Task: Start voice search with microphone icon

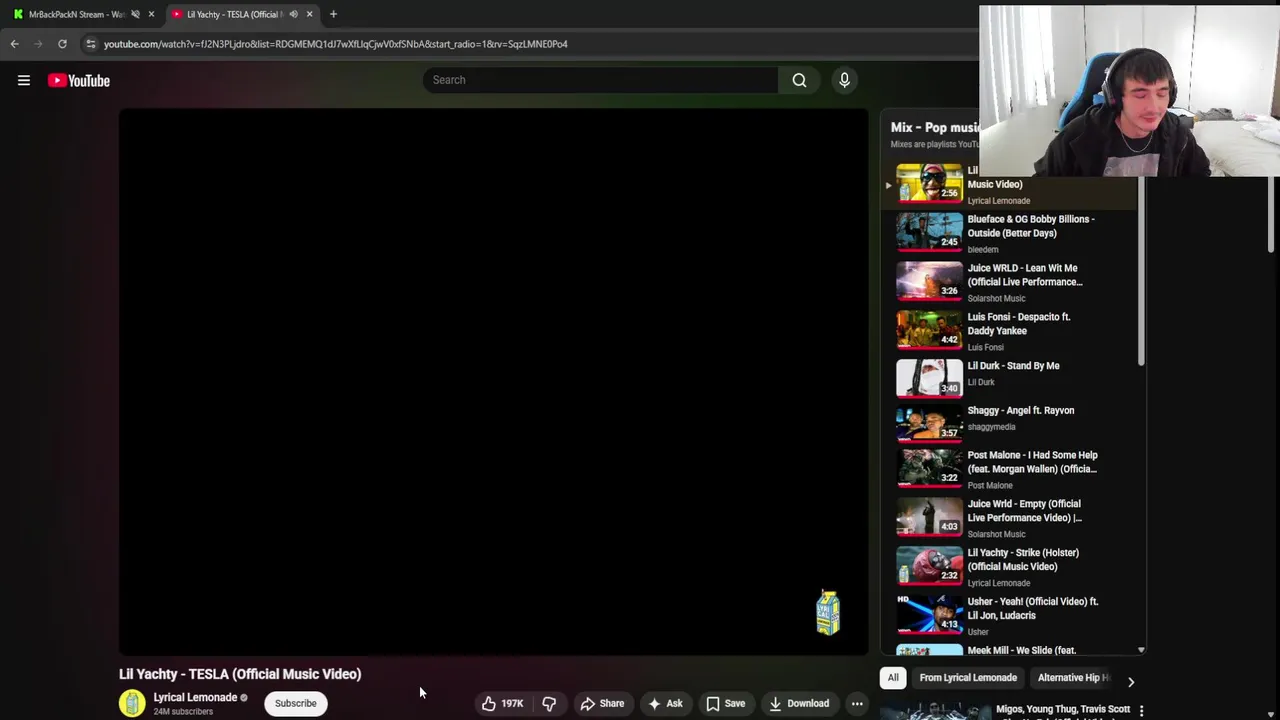Action: click(x=844, y=80)
